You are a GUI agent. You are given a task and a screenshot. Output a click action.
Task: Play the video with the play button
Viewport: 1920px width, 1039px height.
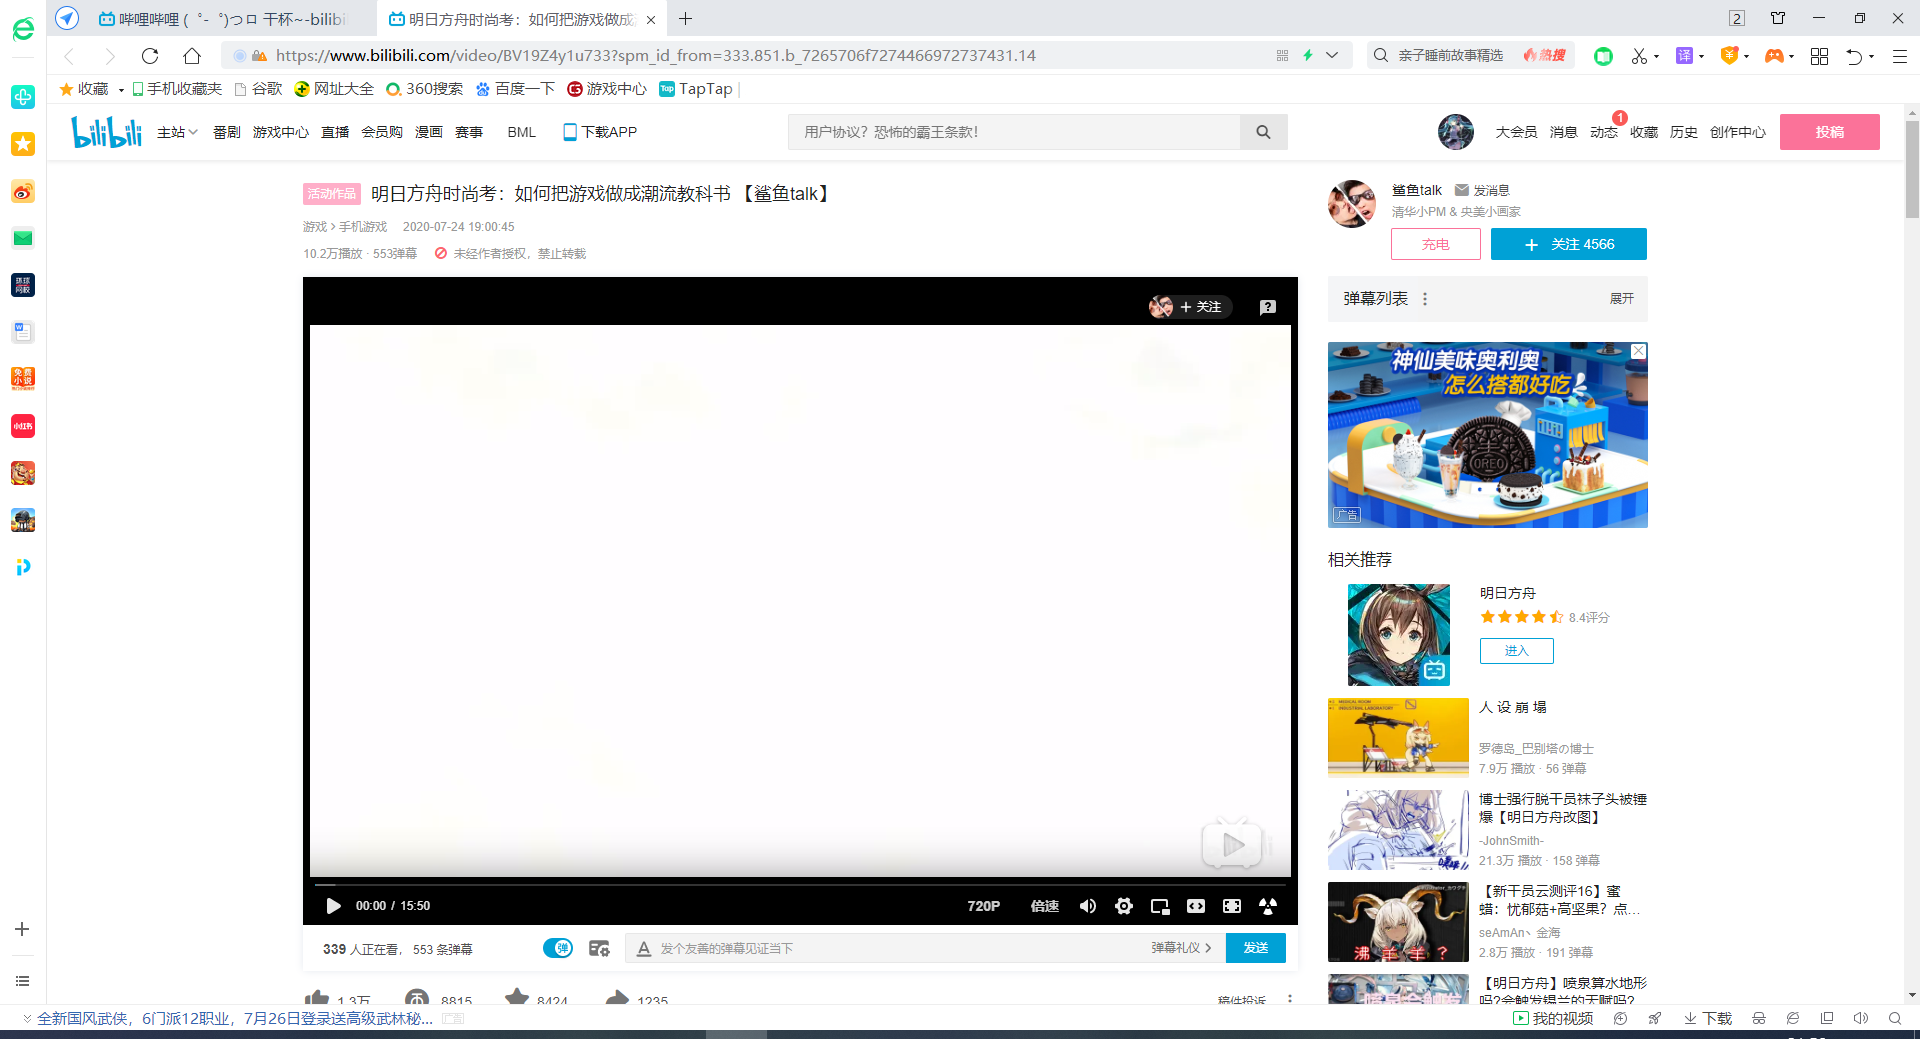tap(333, 906)
